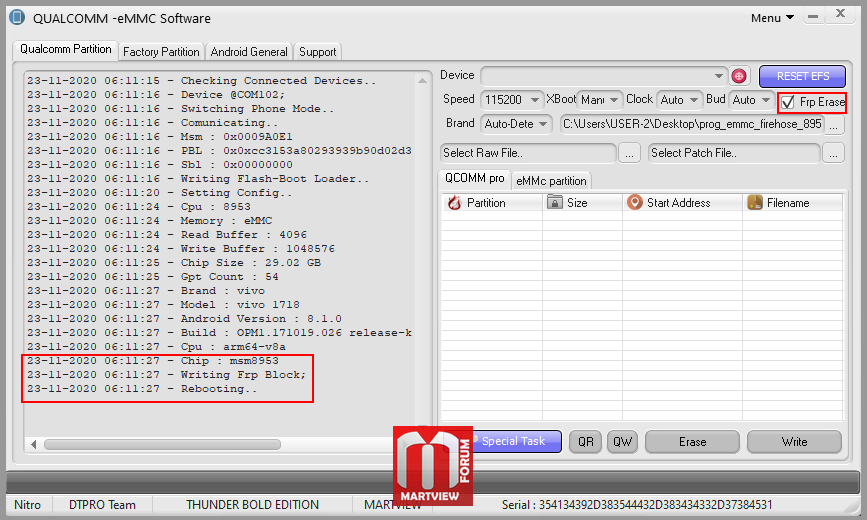Click the Filename column folder icon
Screen dimensions: 867x520
(755, 202)
